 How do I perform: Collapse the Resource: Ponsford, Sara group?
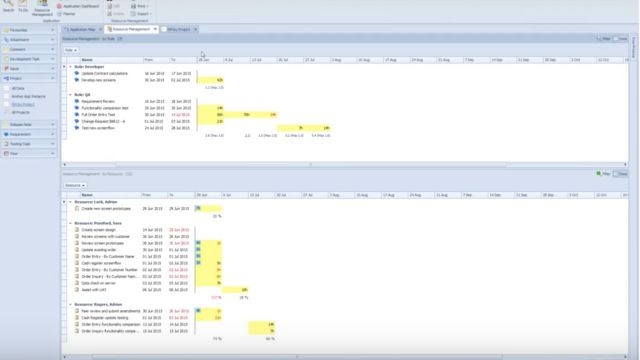tap(70, 223)
